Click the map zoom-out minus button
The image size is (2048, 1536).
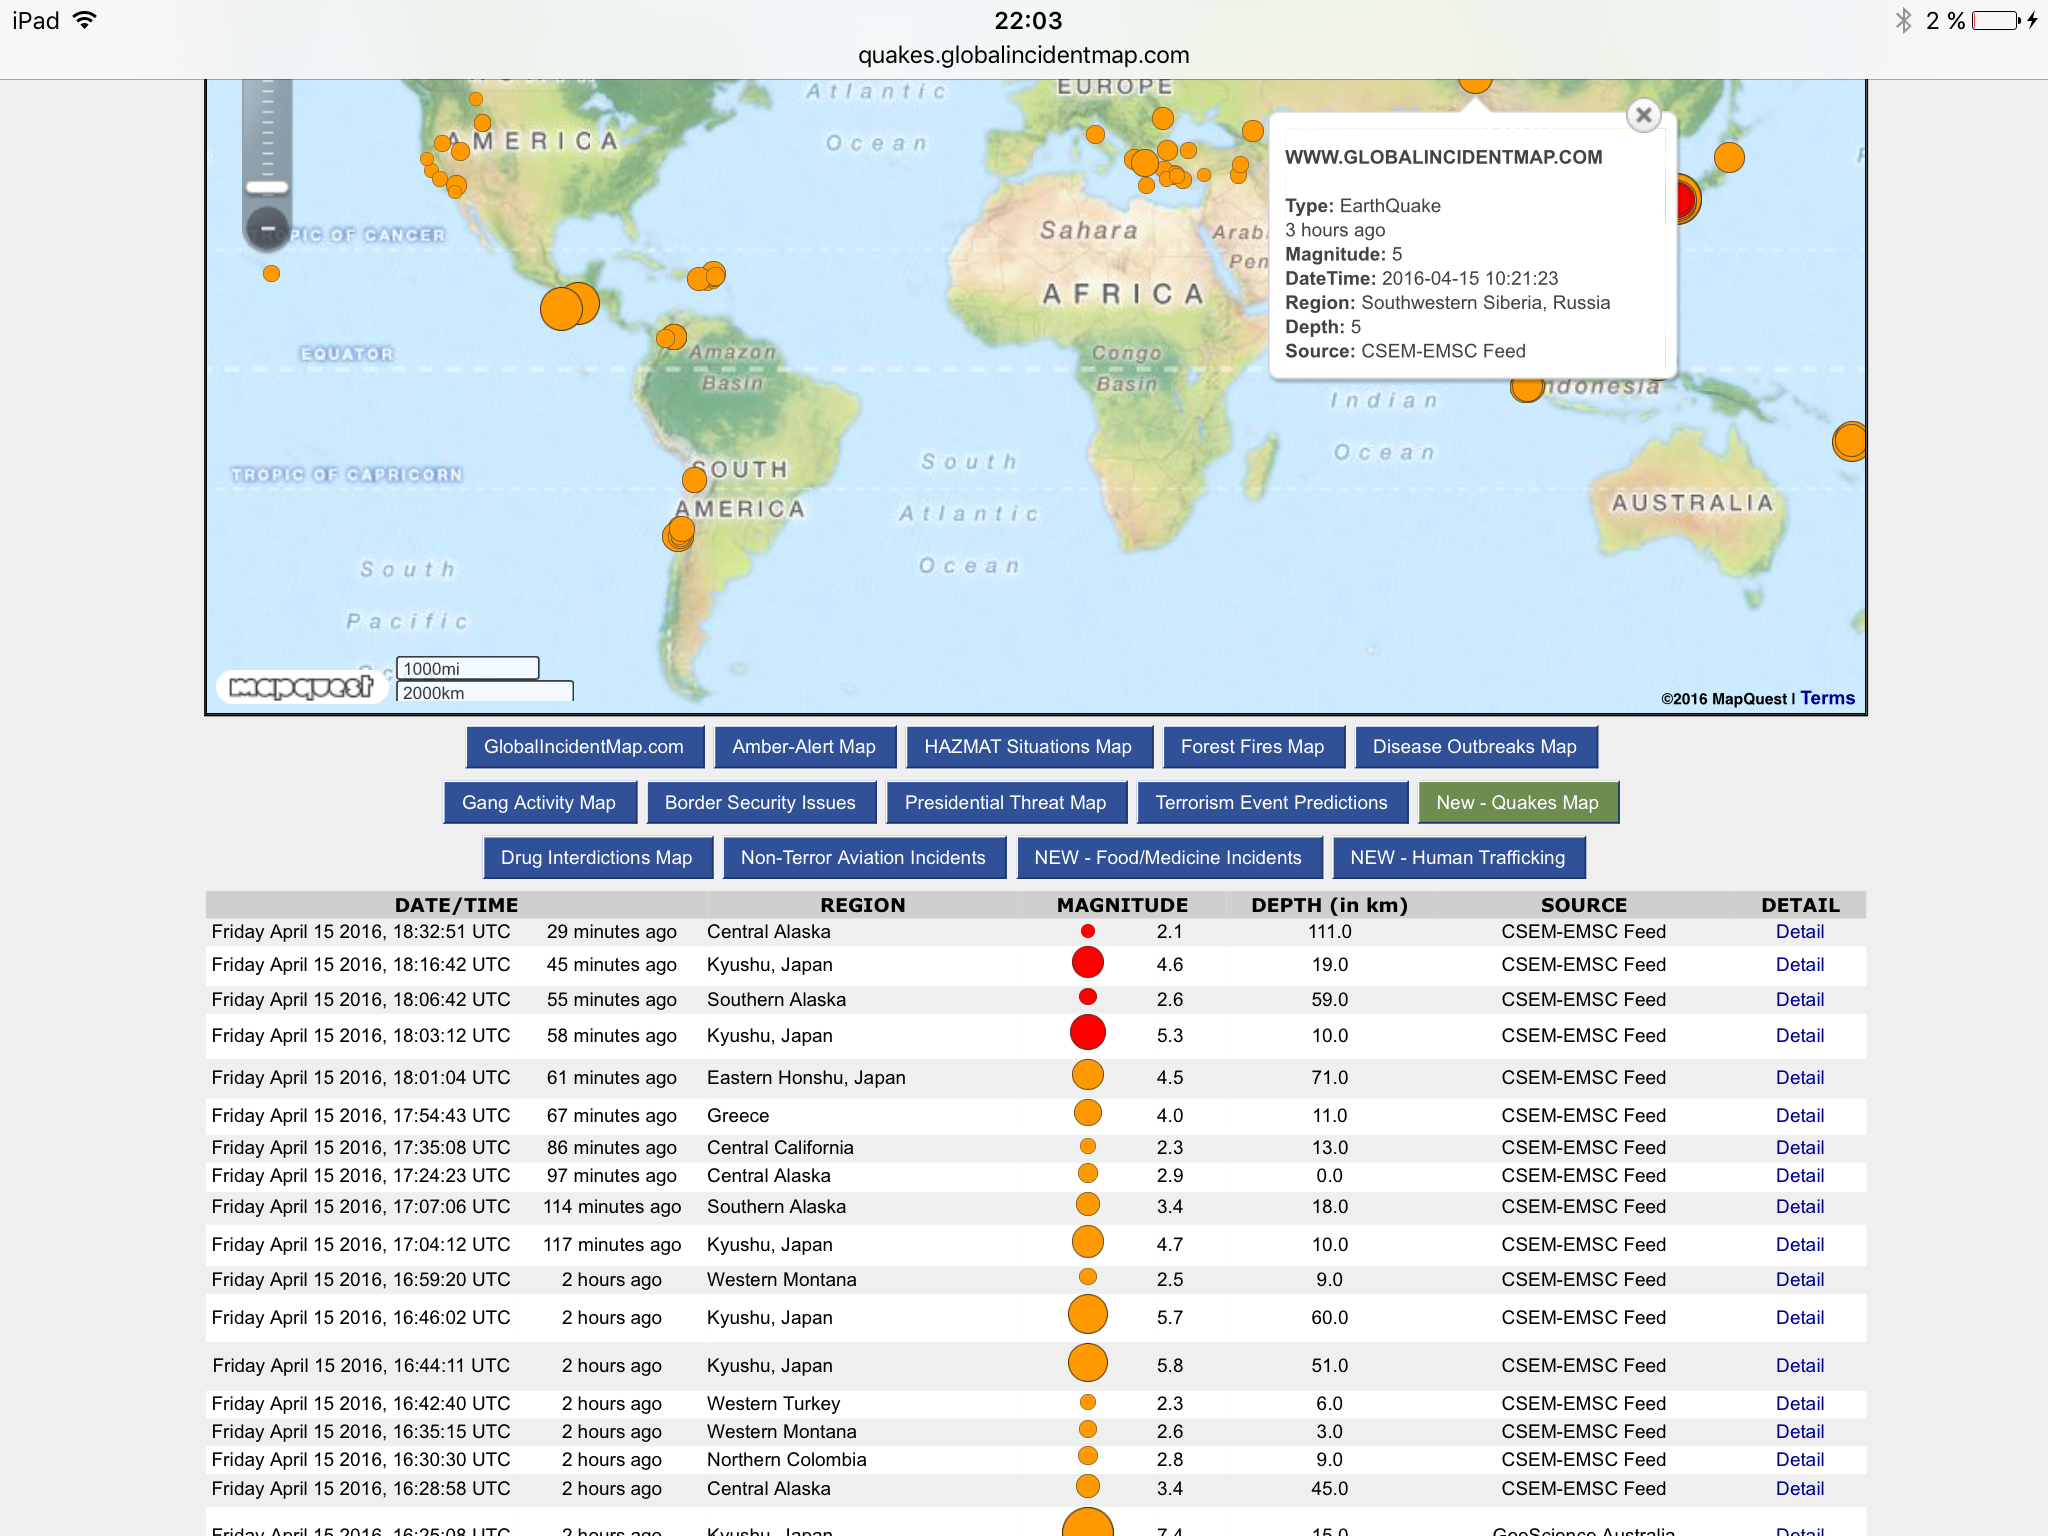267,228
